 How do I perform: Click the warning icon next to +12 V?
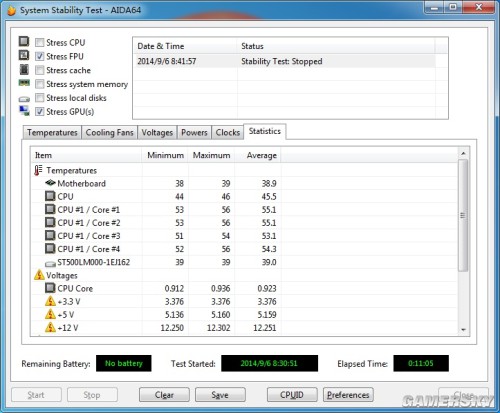pos(50,327)
